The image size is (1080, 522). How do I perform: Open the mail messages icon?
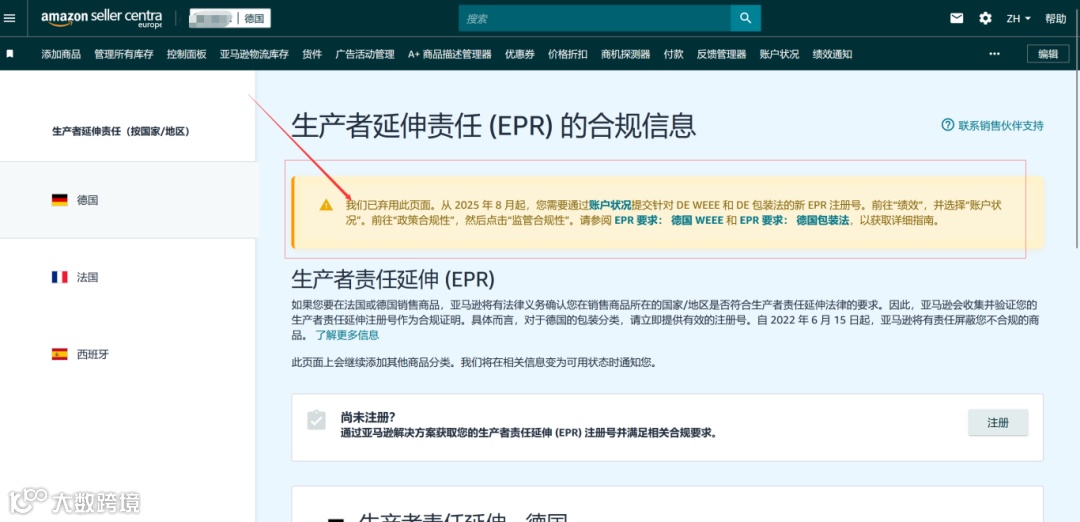[957, 19]
